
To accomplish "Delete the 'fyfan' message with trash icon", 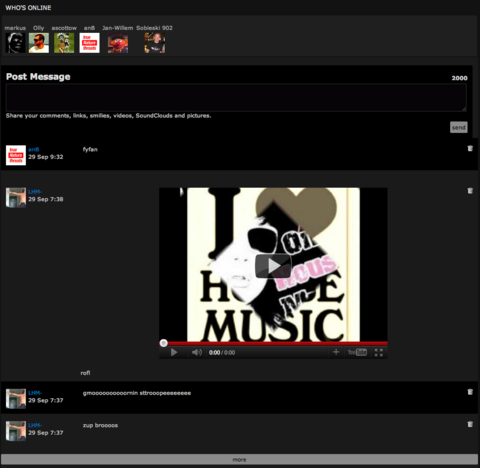I will pyautogui.click(x=470, y=149).
